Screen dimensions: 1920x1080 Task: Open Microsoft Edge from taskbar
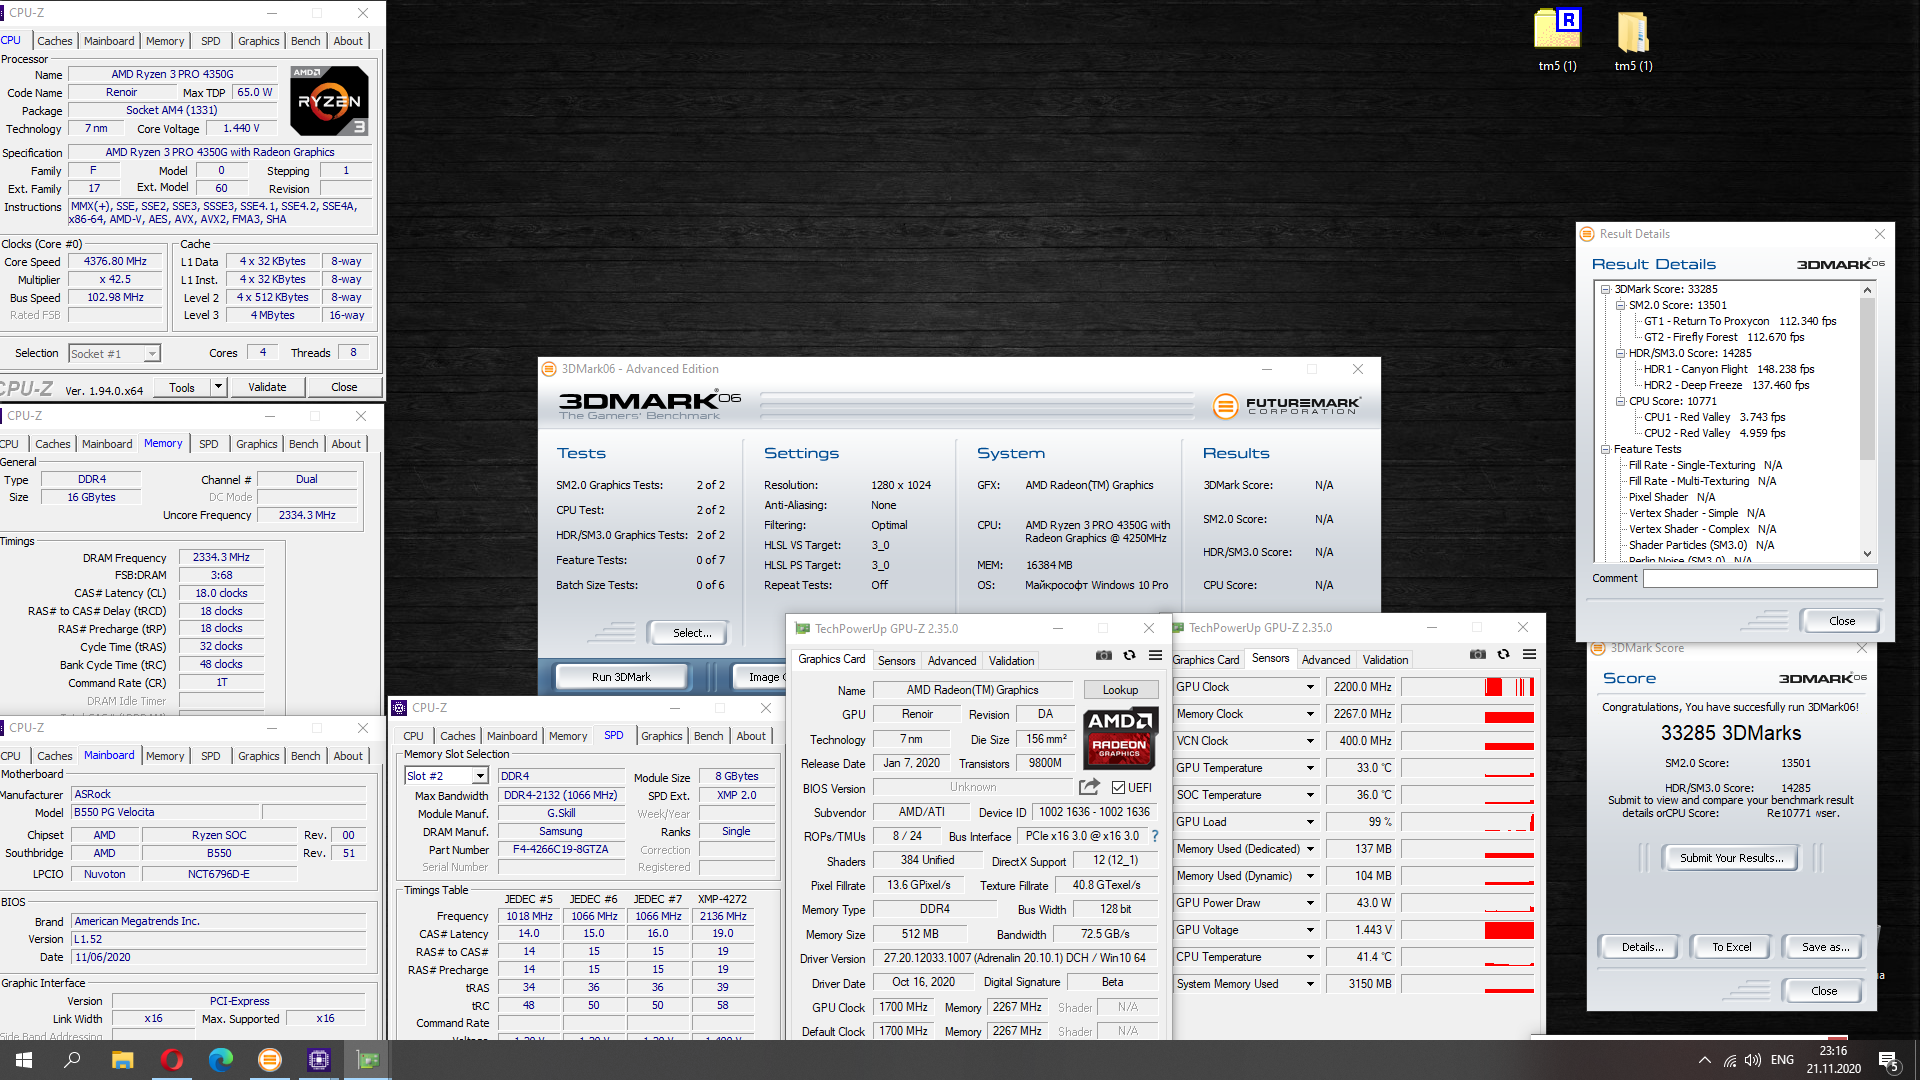pyautogui.click(x=221, y=1060)
